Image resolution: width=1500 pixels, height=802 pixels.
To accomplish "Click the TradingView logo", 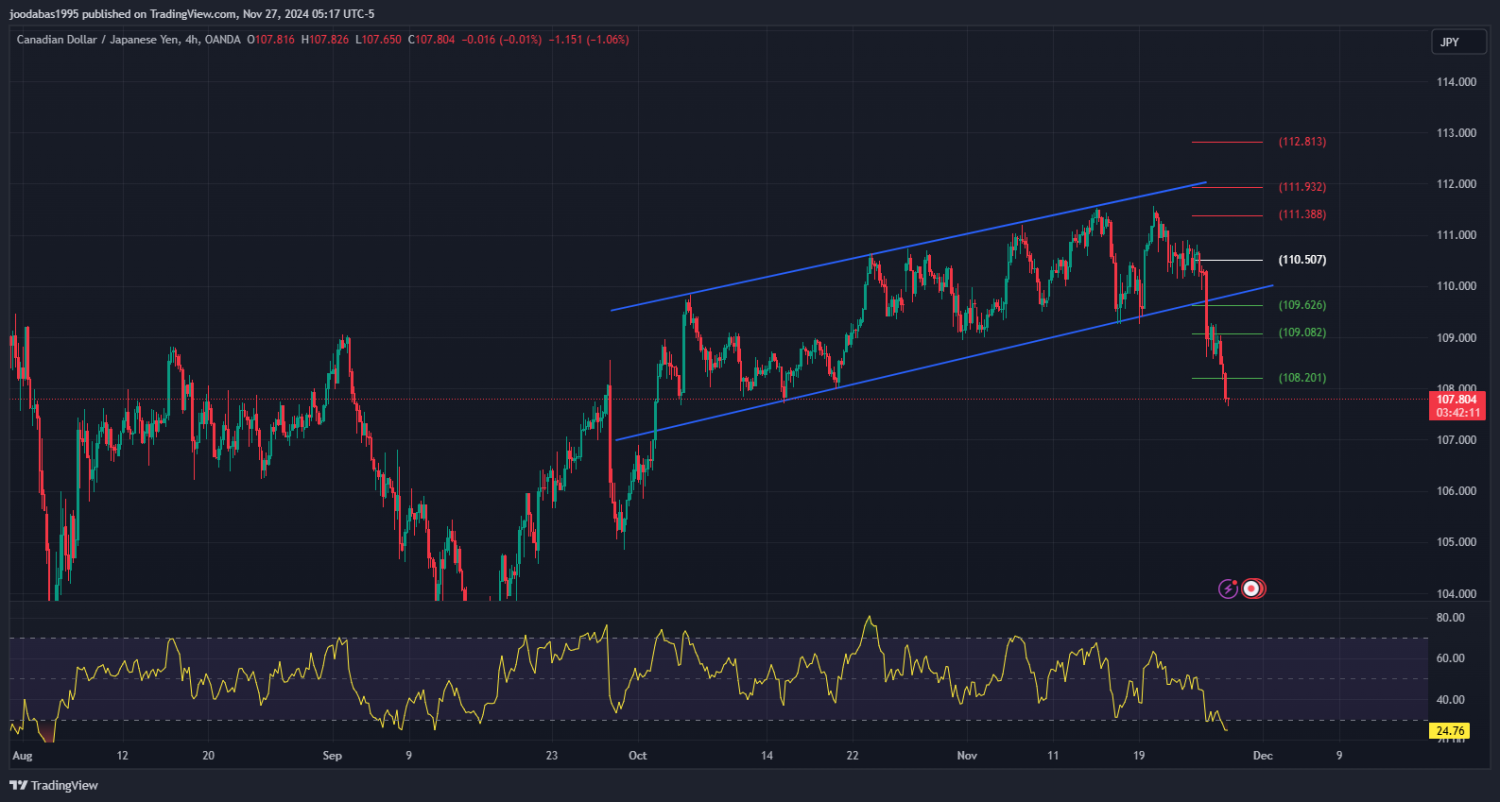I will [54, 785].
